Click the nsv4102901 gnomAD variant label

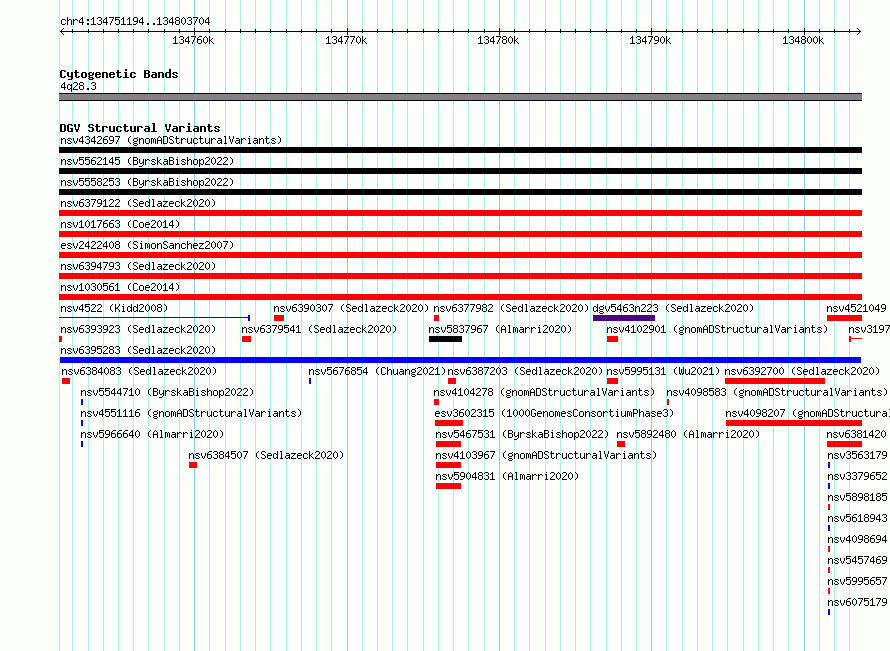tap(717, 329)
